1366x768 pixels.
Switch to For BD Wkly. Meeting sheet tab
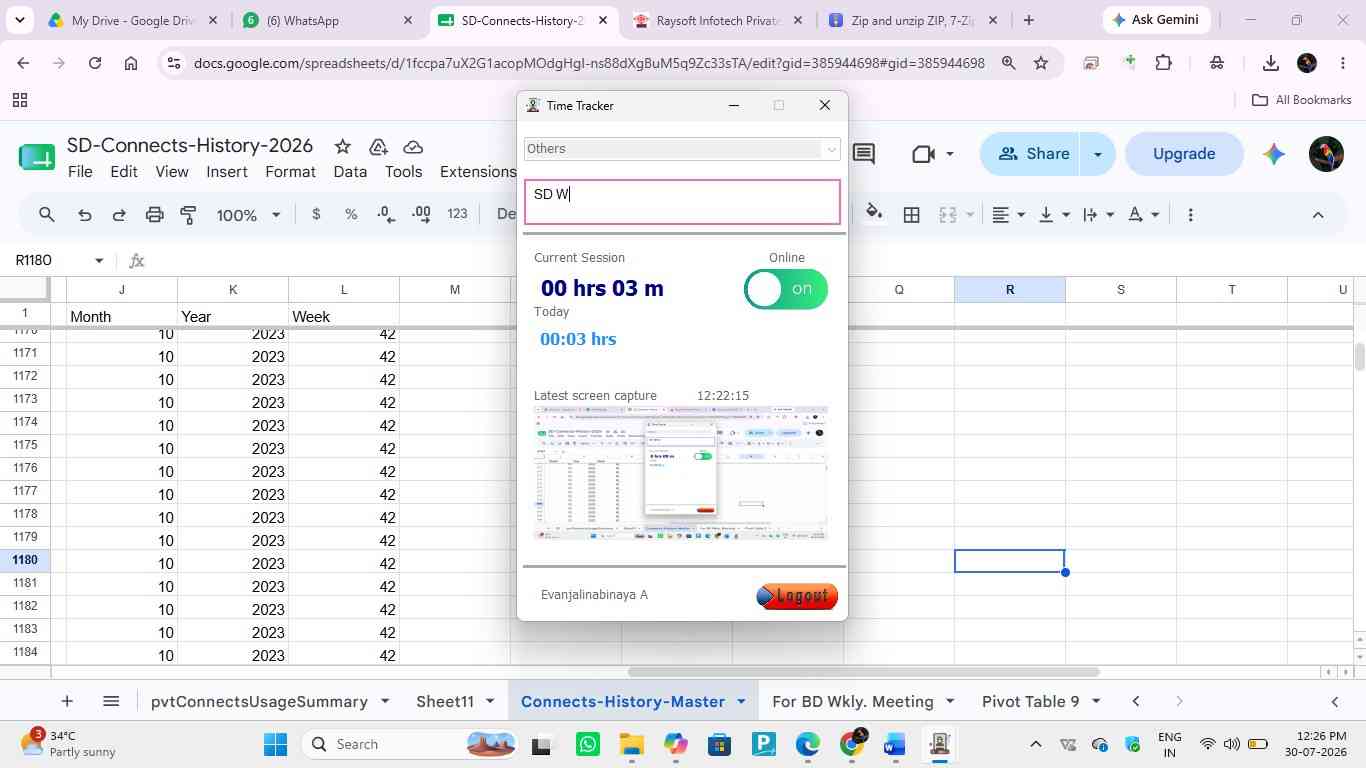tap(853, 701)
